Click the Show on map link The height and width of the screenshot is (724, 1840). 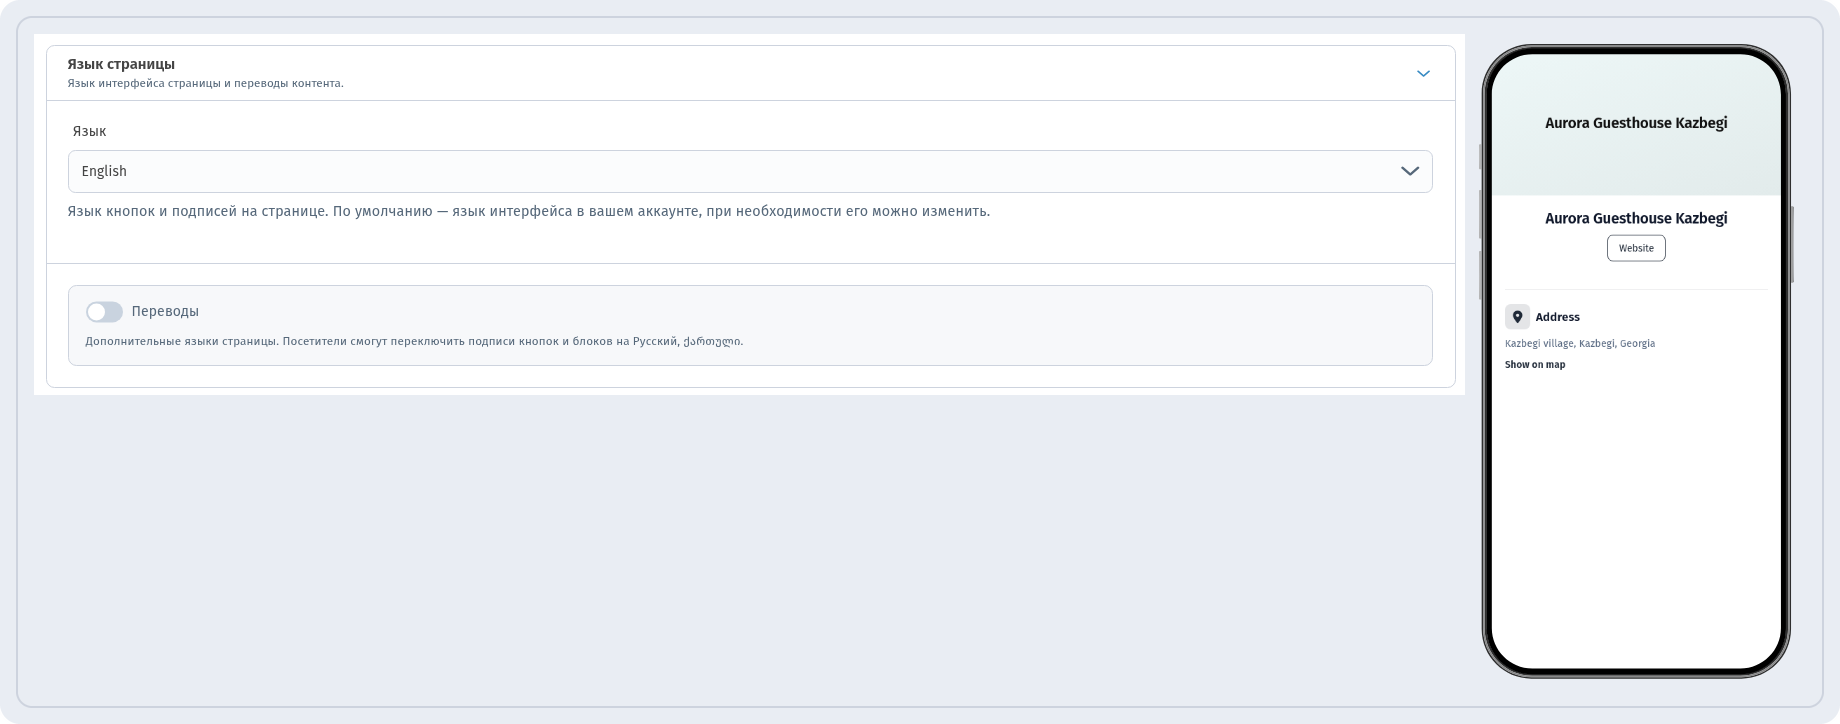click(1535, 365)
